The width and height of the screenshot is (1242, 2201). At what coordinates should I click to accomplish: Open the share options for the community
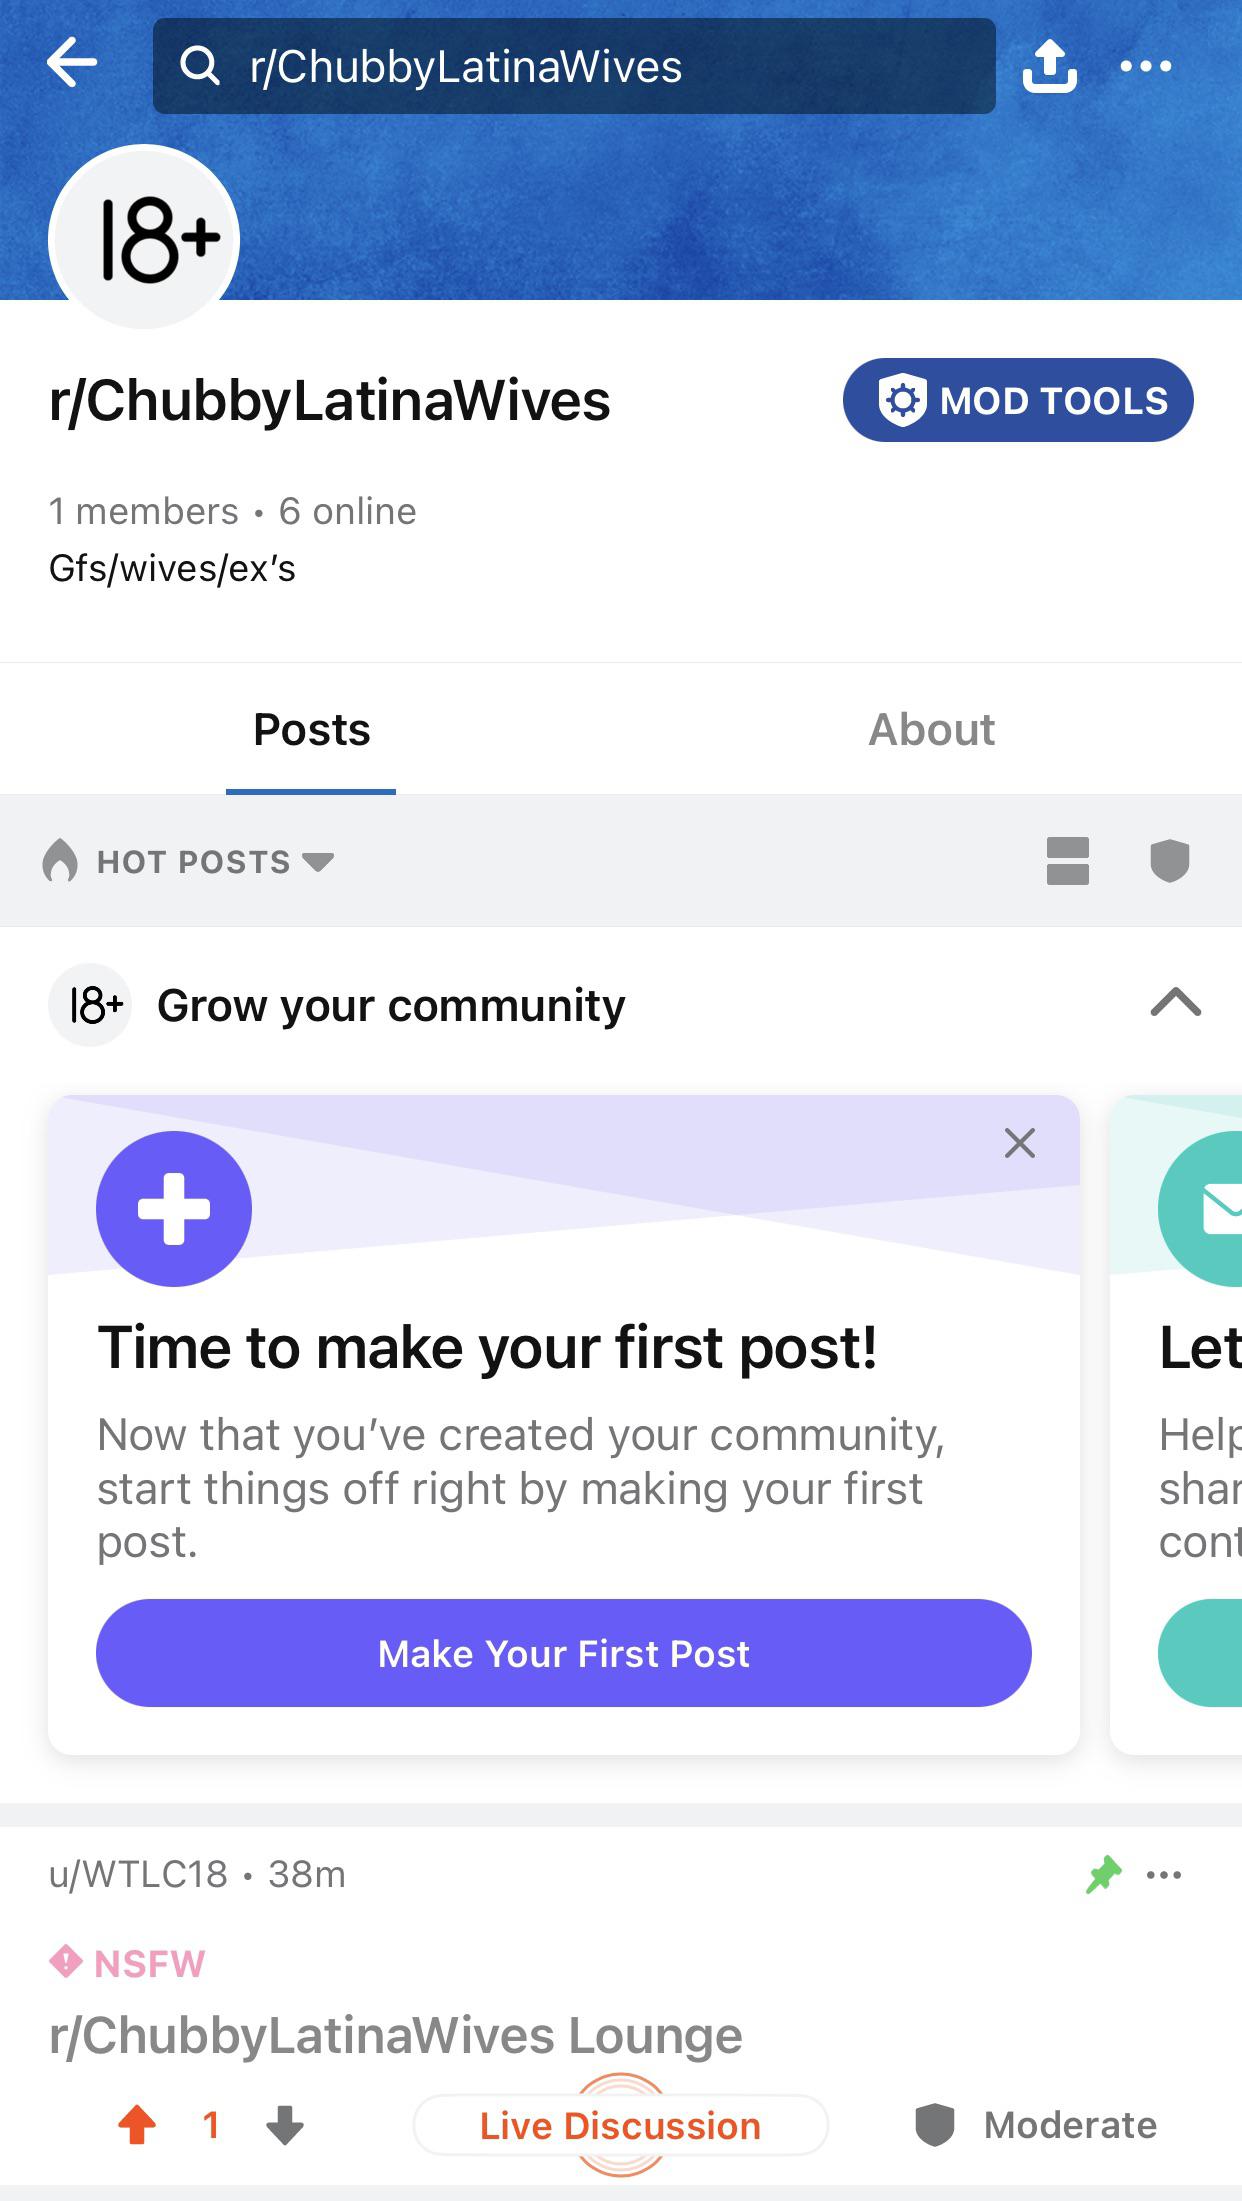[1050, 67]
